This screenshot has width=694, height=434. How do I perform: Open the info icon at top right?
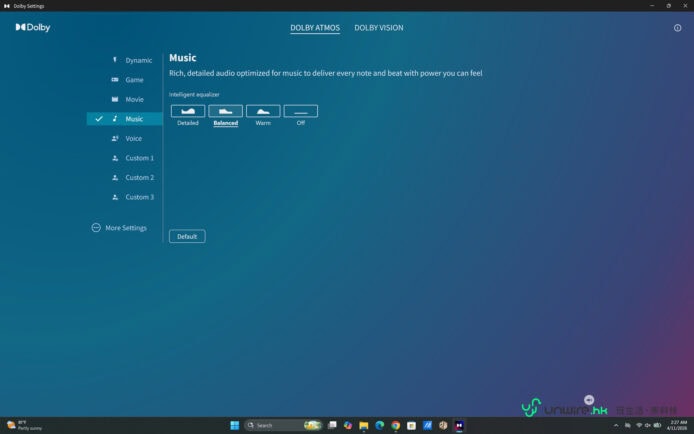click(677, 28)
